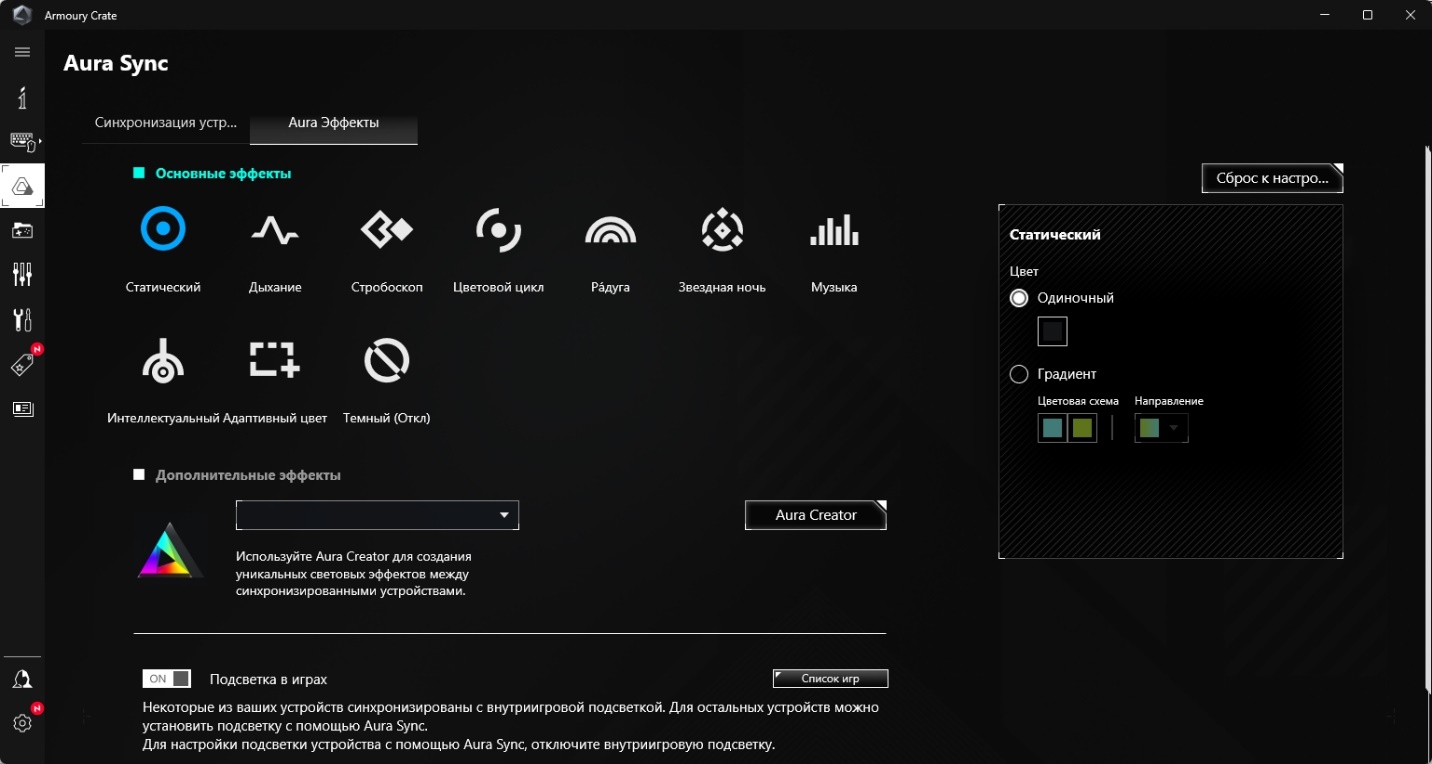Screen dimensions: 1432x764
Task: Click the Направление label
Action: (x=1169, y=401)
